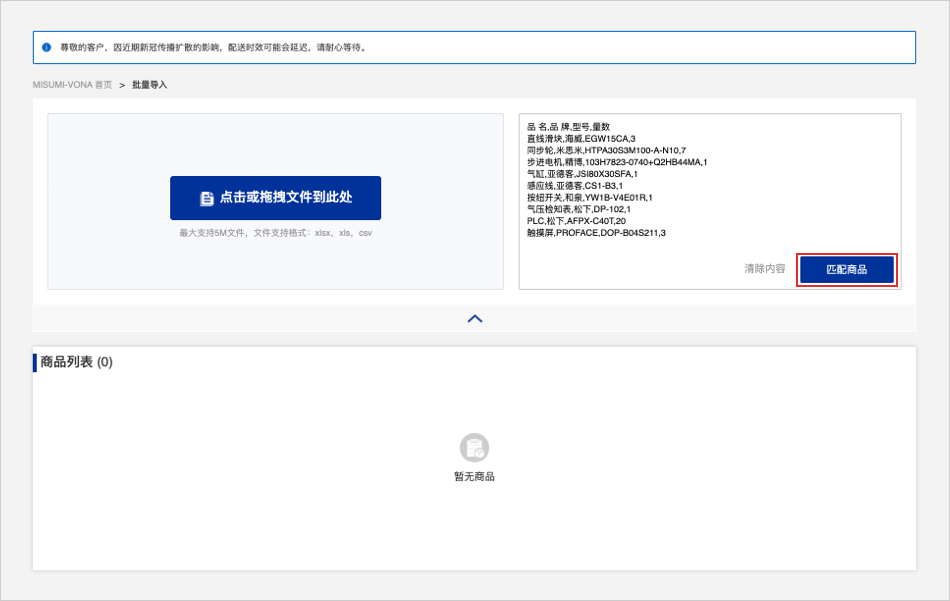This screenshot has width=950, height=601.
Task: Click the file icon on the upload button
Action: (207, 198)
